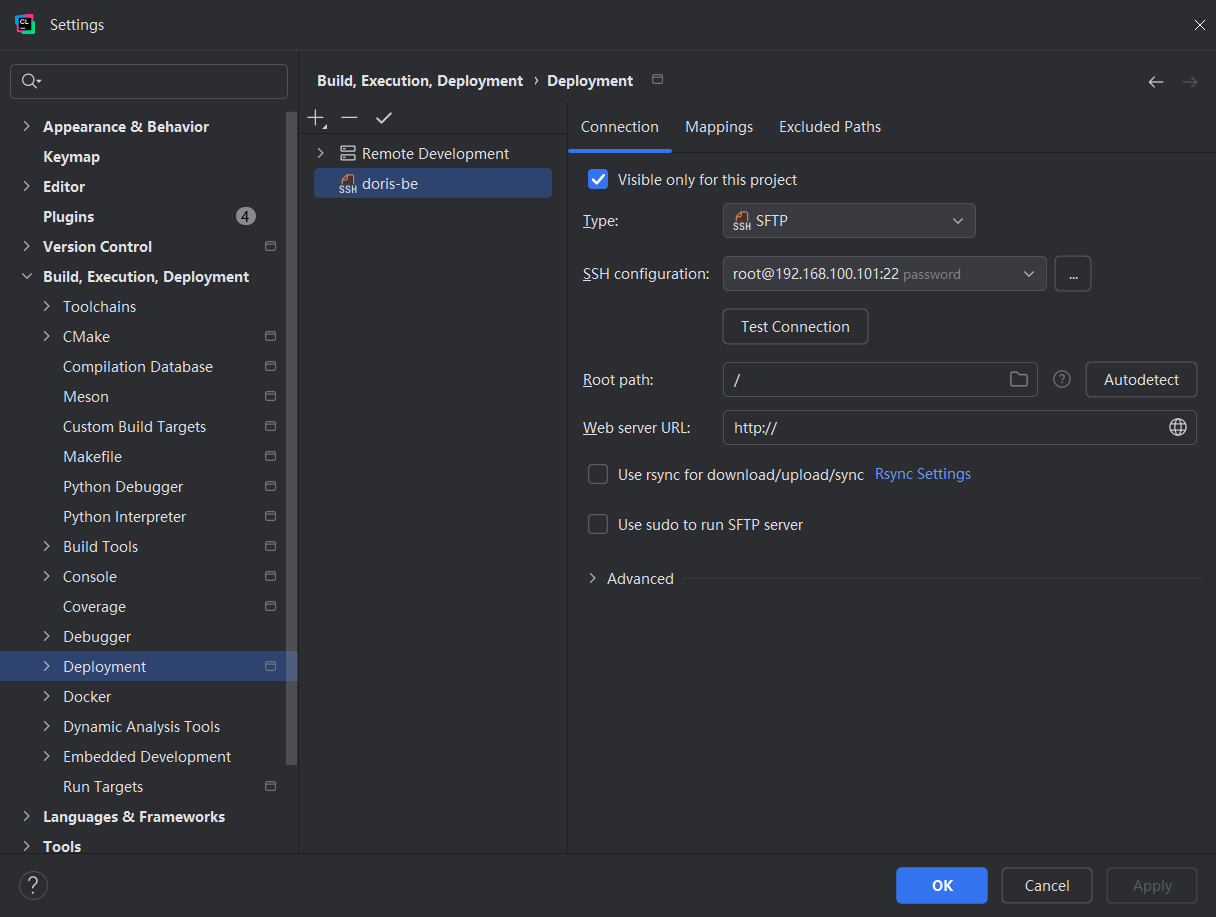Open SSH configurations with the ellipsis button
Screen dimensions: 1216x917
pos(1073,274)
